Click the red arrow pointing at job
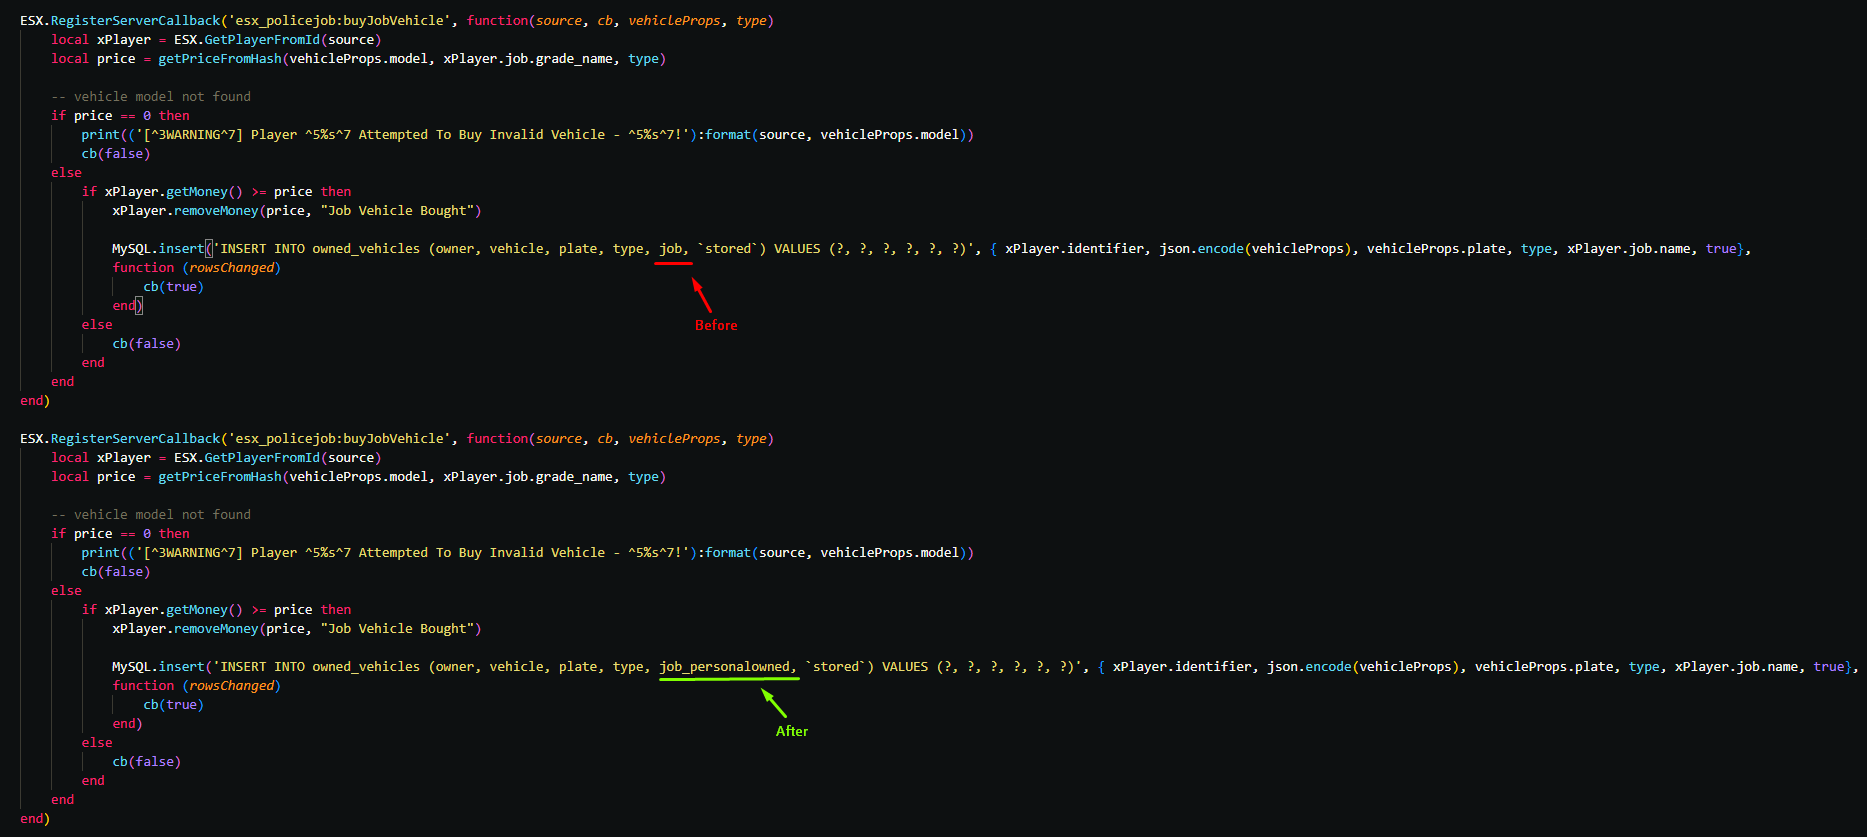This screenshot has width=1867, height=837. [x=702, y=295]
